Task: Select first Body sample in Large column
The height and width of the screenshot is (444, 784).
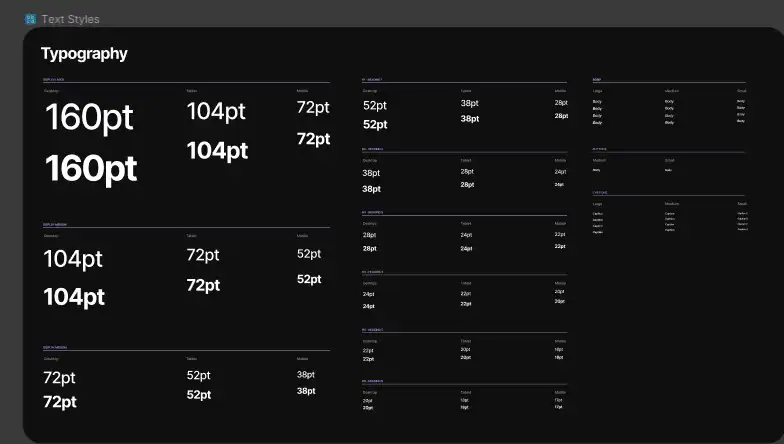Action: (x=597, y=102)
